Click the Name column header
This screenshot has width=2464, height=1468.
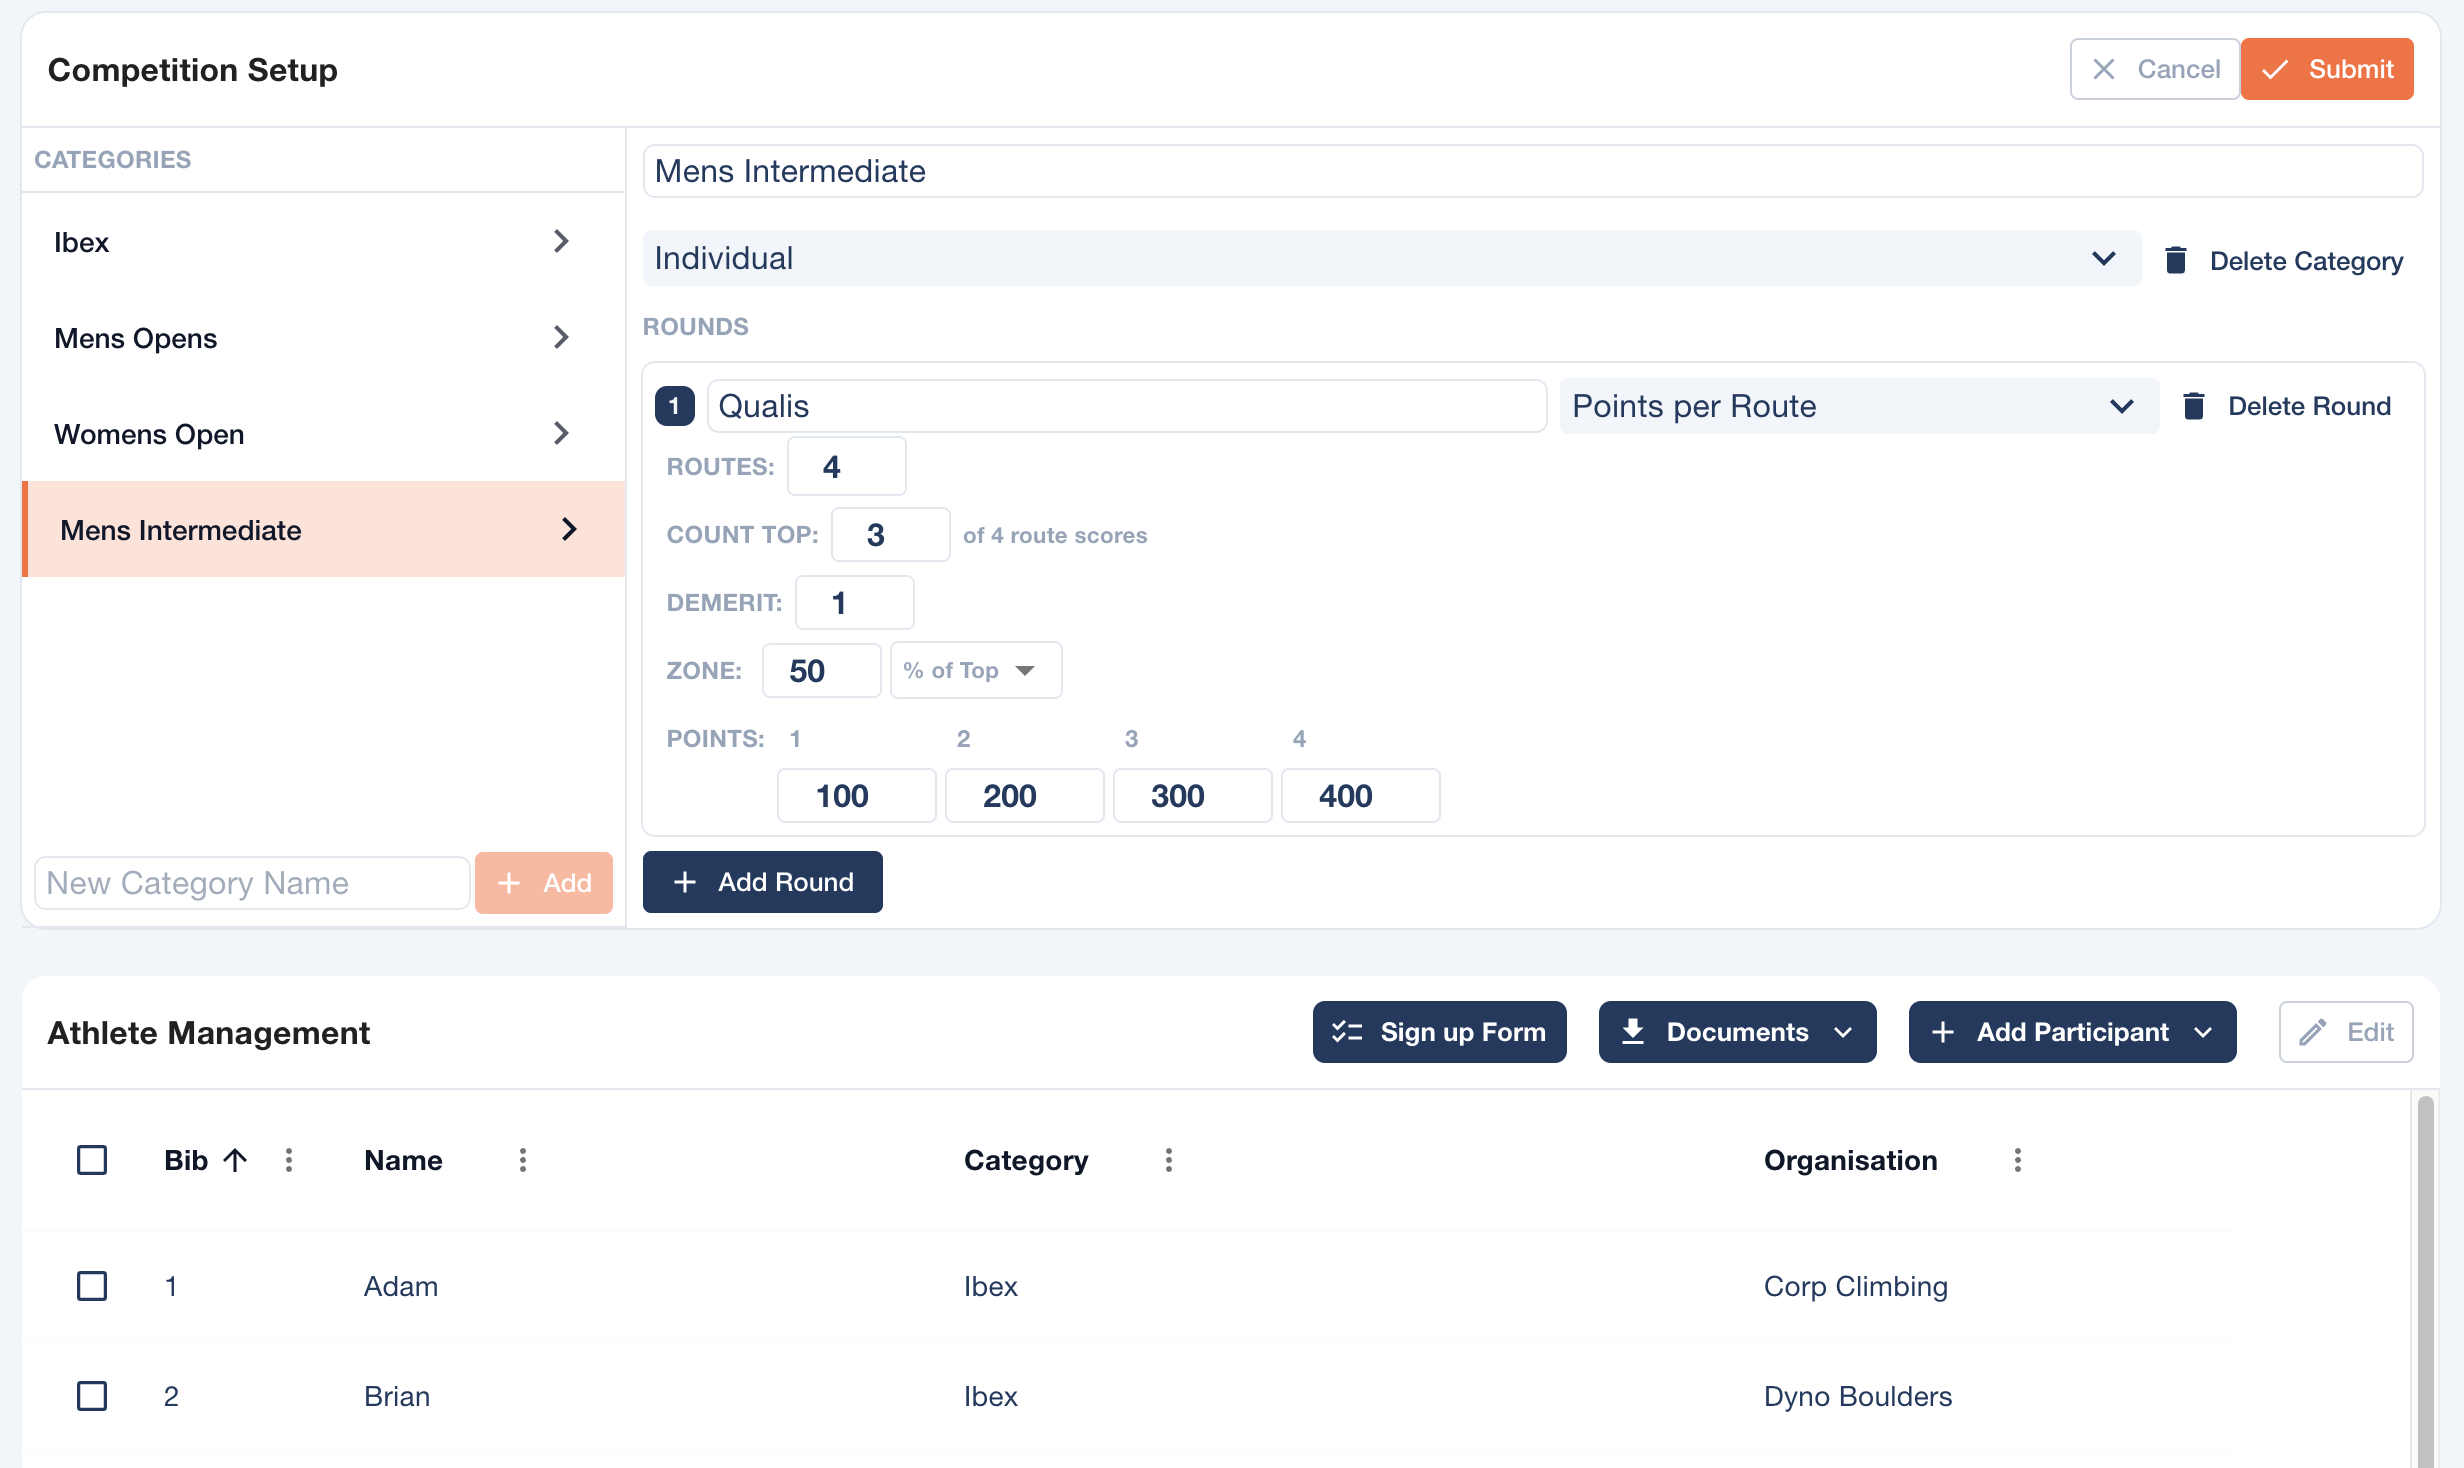(x=403, y=1160)
